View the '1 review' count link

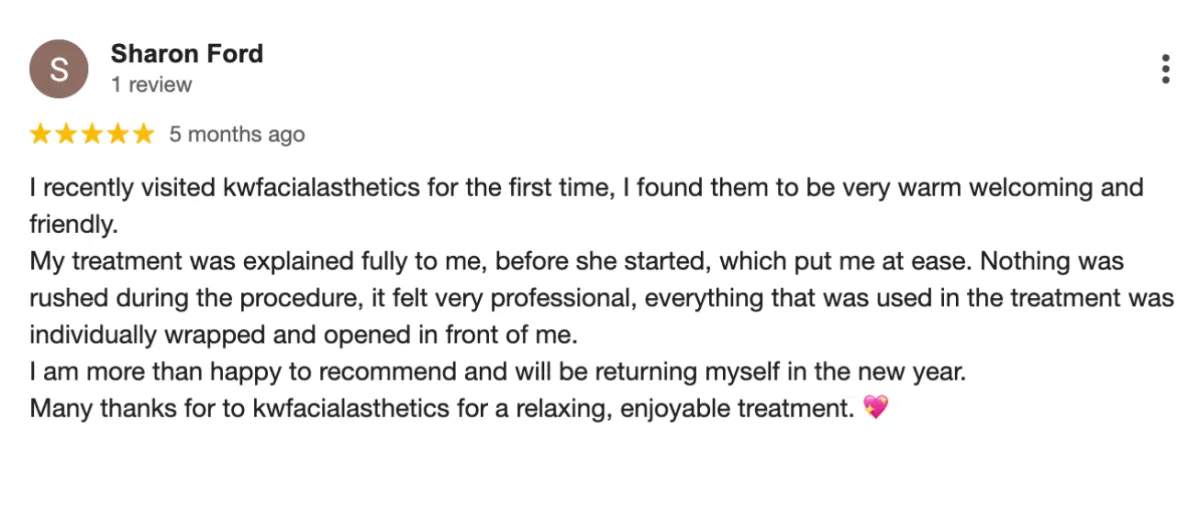pos(151,85)
